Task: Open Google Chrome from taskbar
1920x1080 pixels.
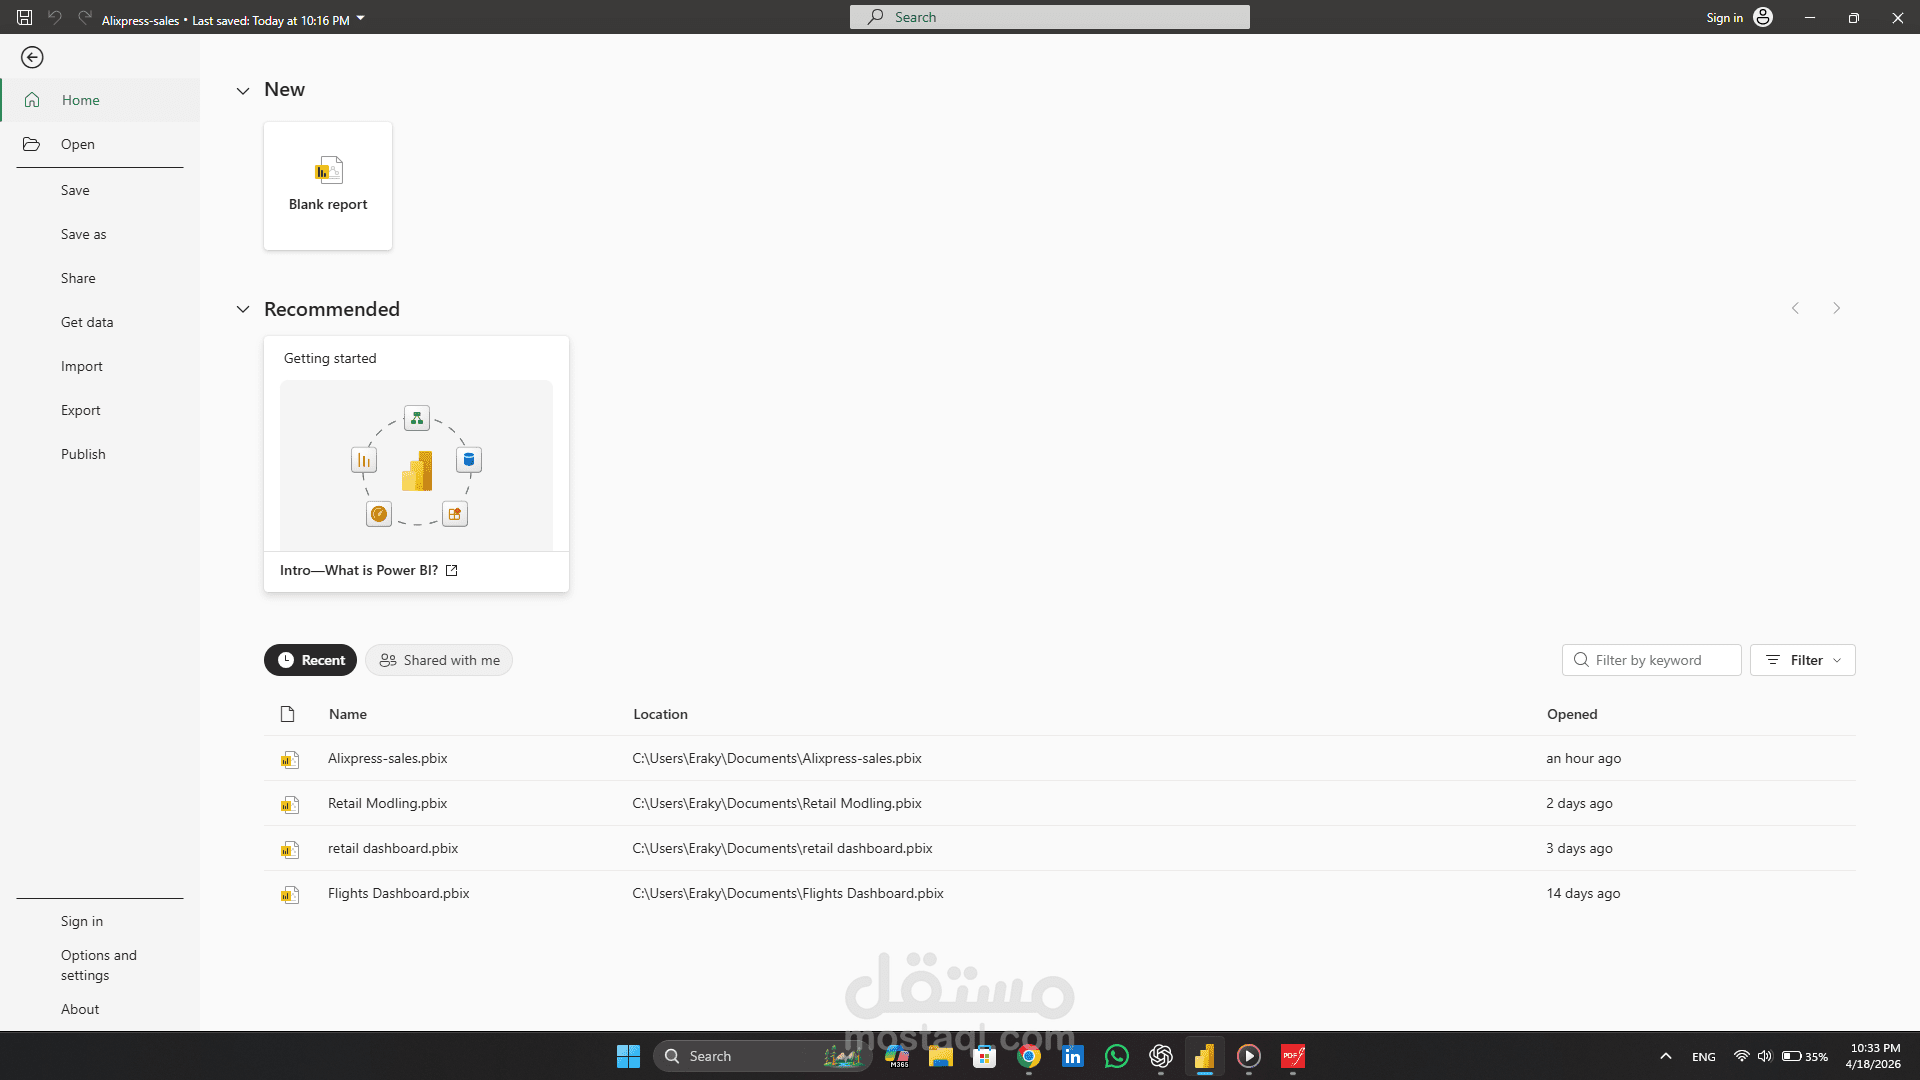Action: 1028,1056
